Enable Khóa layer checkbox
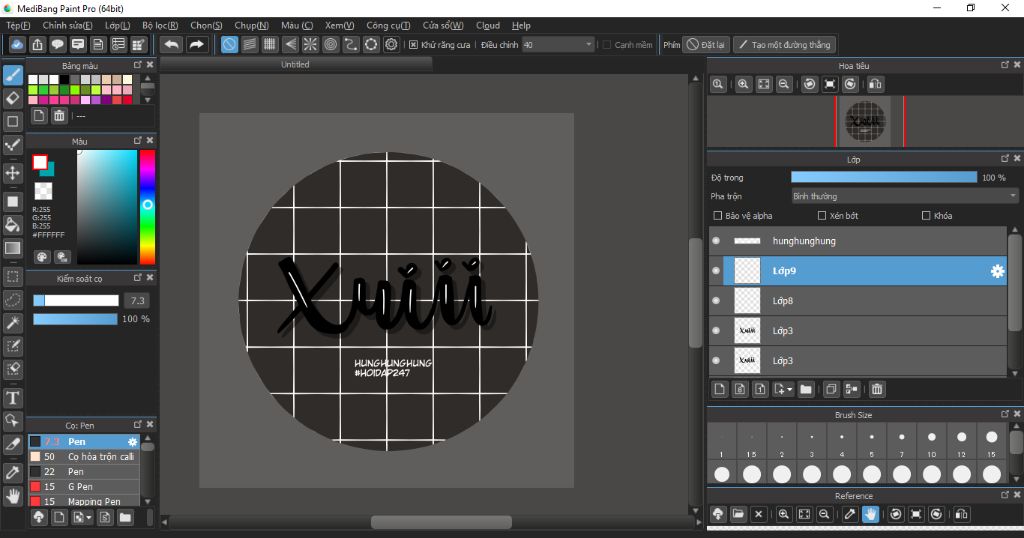This screenshot has height=538, width=1024. tap(926, 215)
